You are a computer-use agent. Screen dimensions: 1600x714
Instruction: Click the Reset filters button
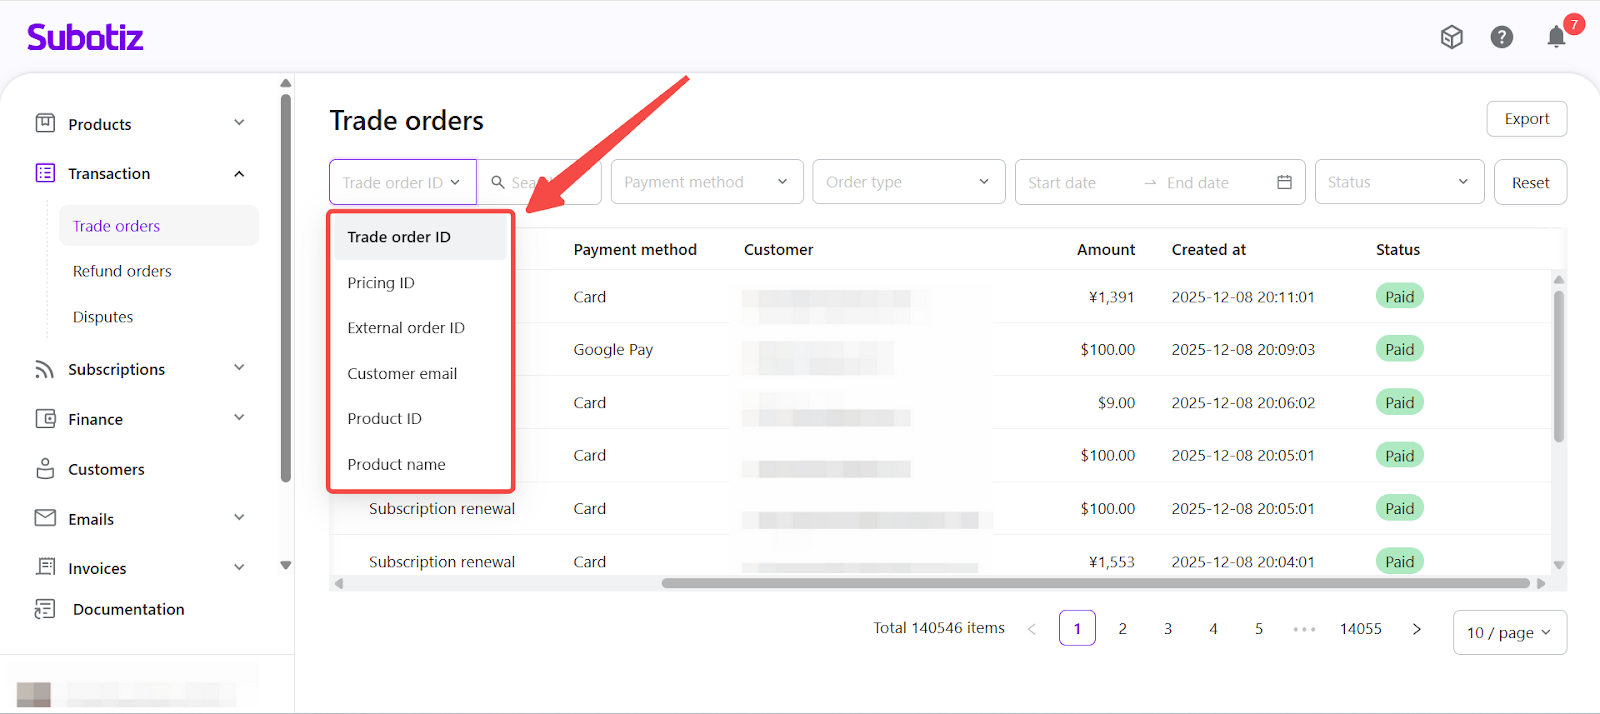point(1530,183)
